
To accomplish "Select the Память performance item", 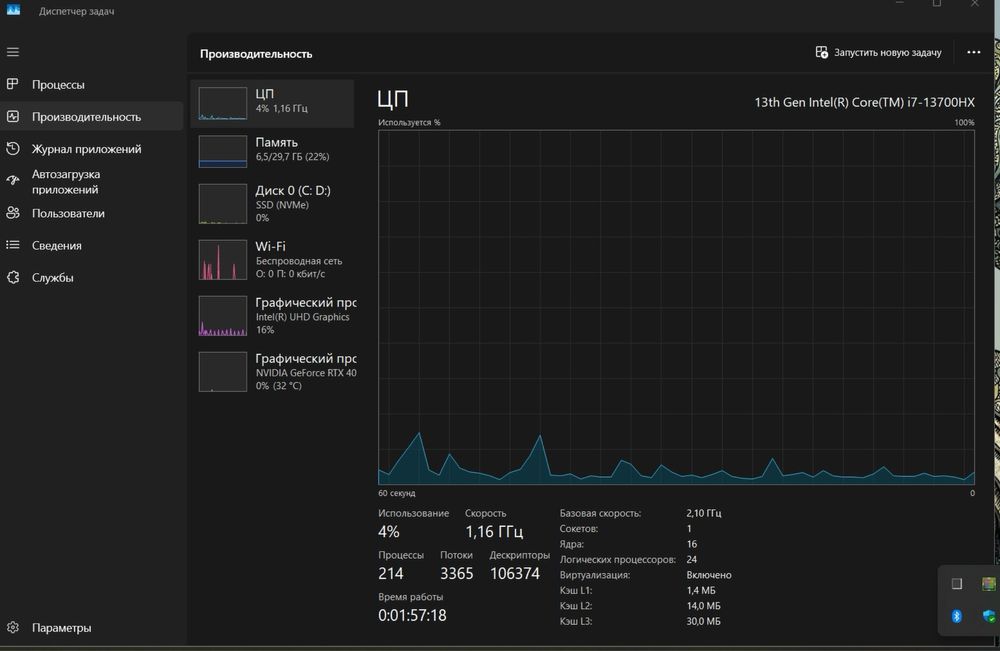I will click(x=272, y=151).
